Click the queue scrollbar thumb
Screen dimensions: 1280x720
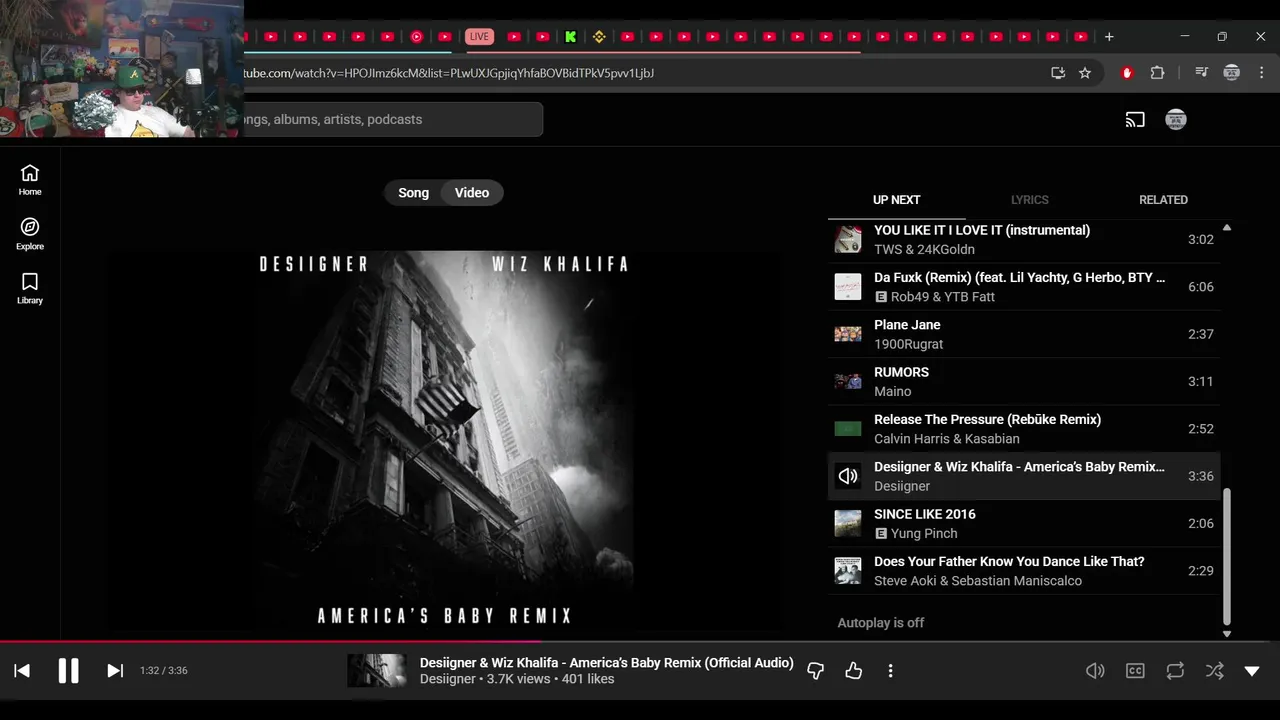[x=1227, y=557]
